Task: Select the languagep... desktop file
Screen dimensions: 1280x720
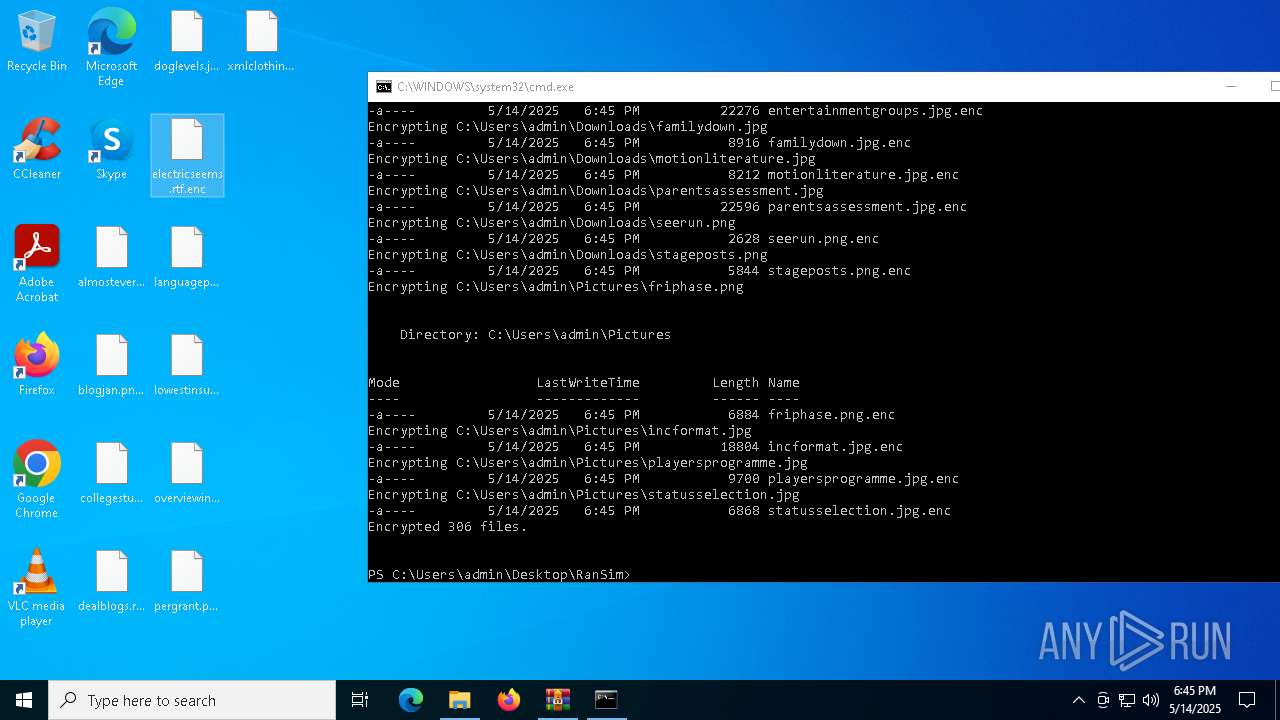Action: click(x=187, y=258)
